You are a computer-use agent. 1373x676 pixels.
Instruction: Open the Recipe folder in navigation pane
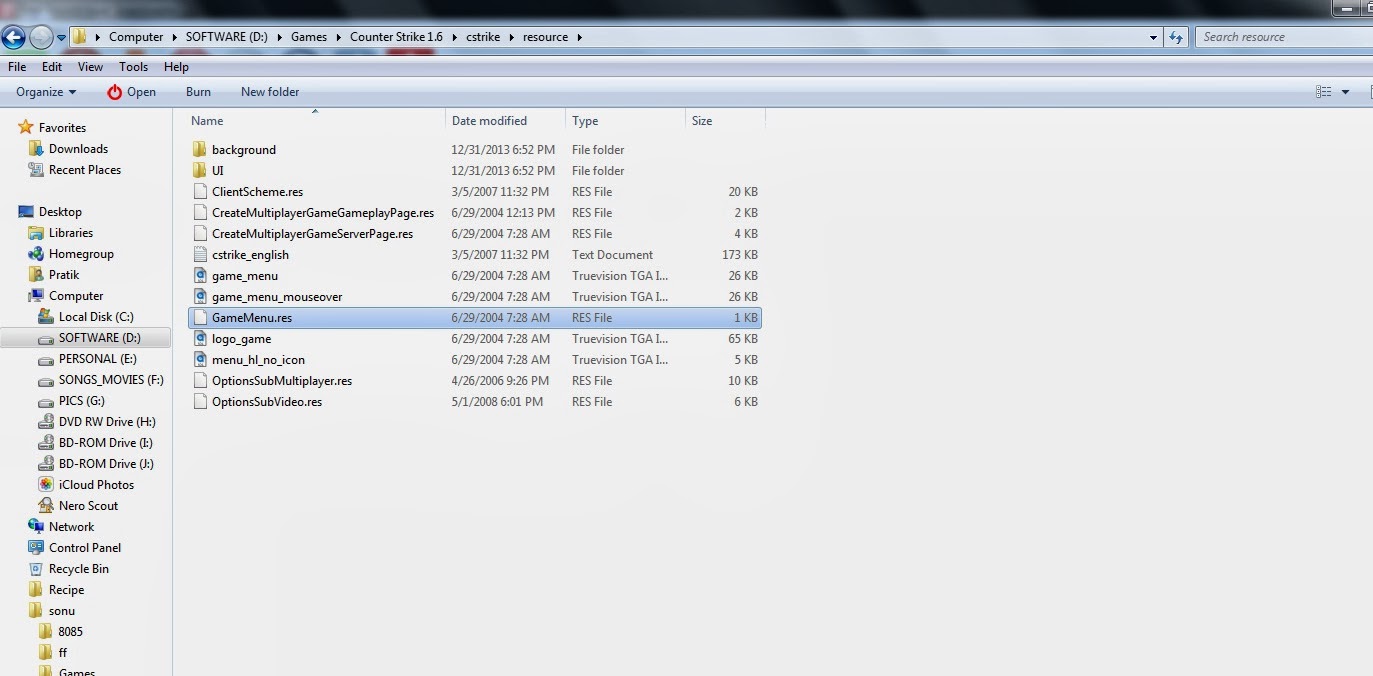click(x=66, y=590)
